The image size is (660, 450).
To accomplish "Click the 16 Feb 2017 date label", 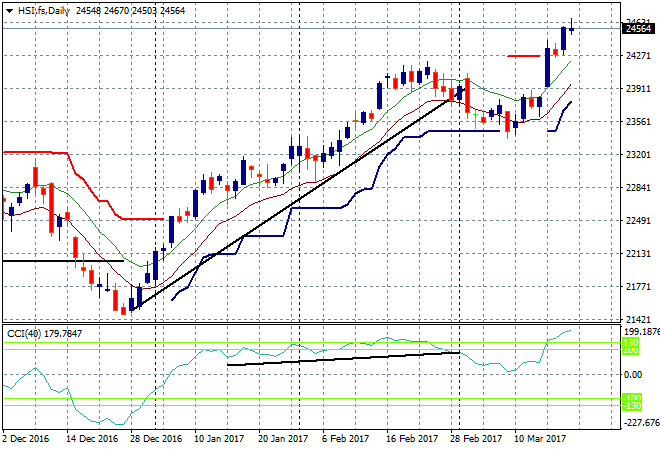I will pos(412,439).
